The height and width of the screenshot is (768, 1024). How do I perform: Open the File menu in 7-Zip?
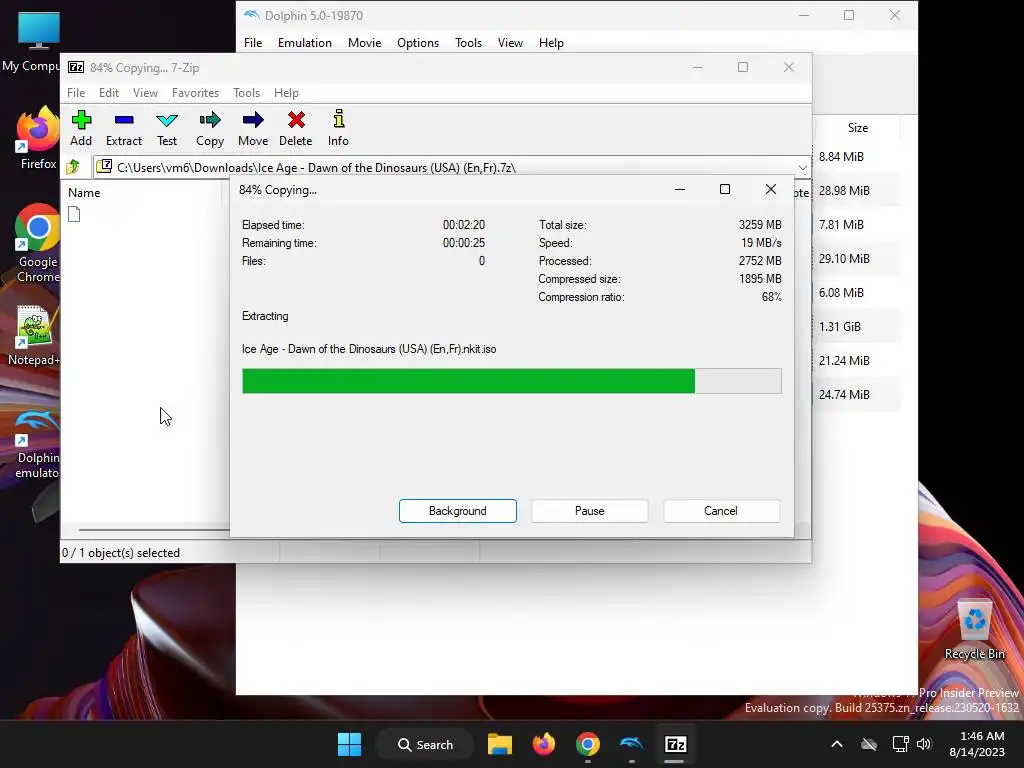(x=76, y=93)
